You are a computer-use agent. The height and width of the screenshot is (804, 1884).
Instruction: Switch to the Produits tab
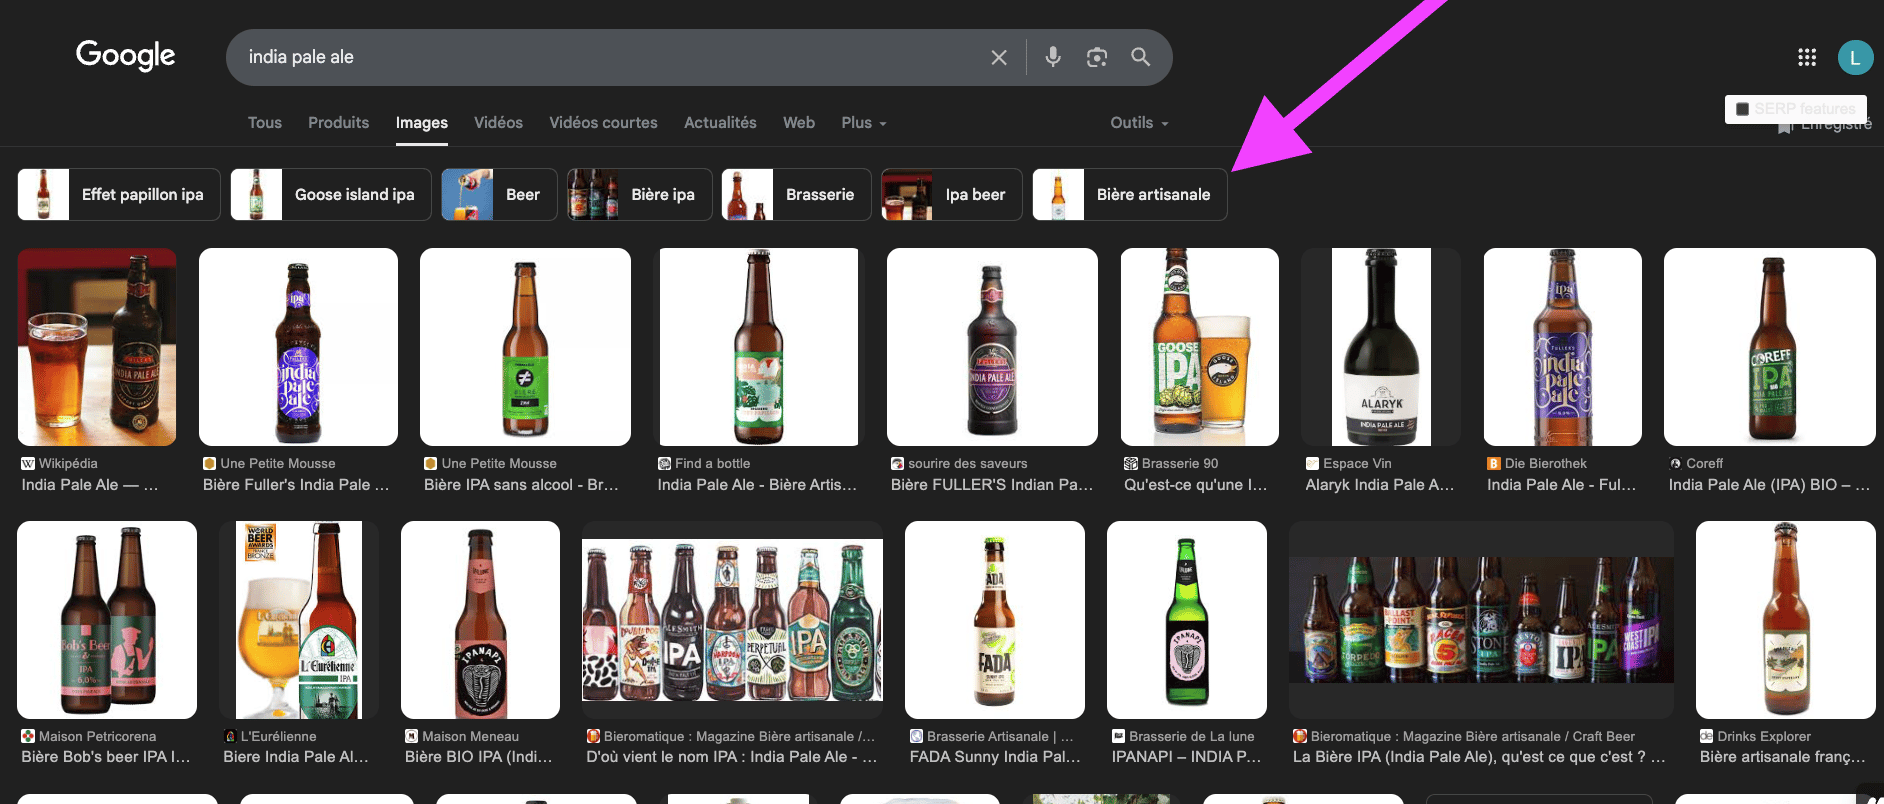(338, 122)
